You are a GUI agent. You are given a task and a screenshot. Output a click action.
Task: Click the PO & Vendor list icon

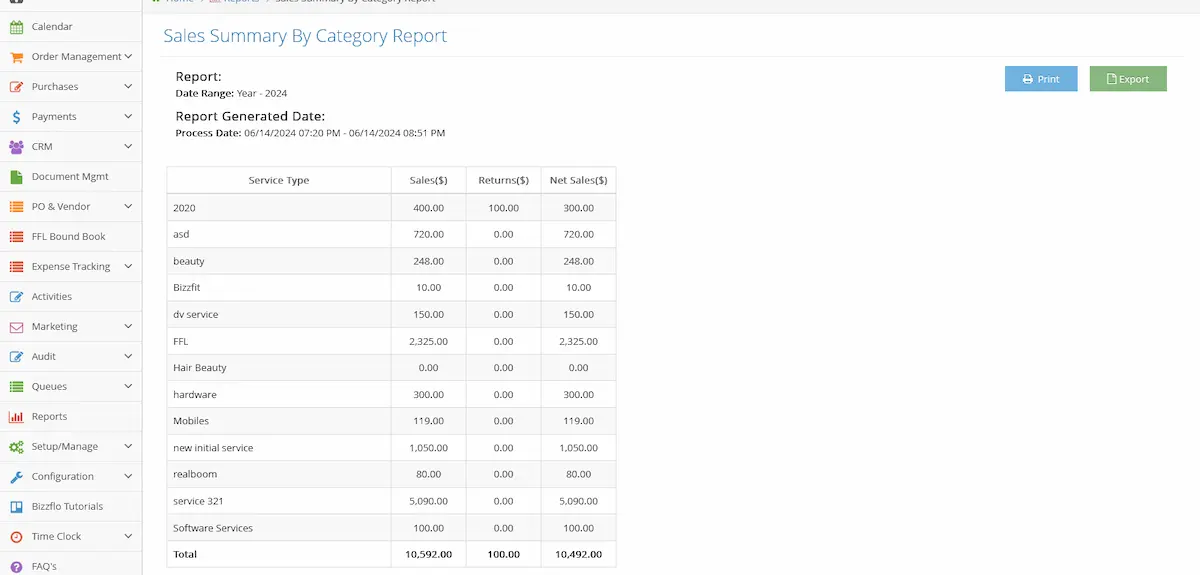(16, 207)
